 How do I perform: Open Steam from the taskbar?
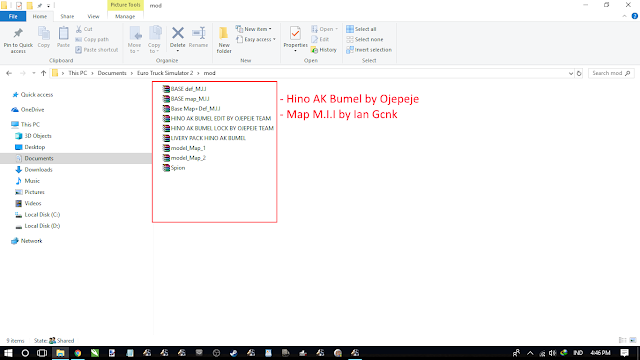233,353
